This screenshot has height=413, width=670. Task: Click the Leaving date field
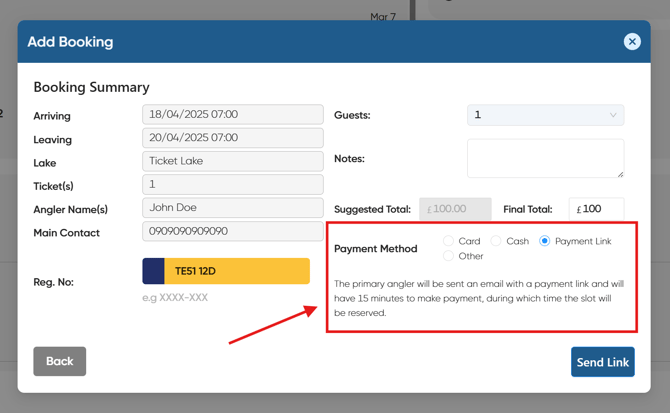click(x=232, y=138)
